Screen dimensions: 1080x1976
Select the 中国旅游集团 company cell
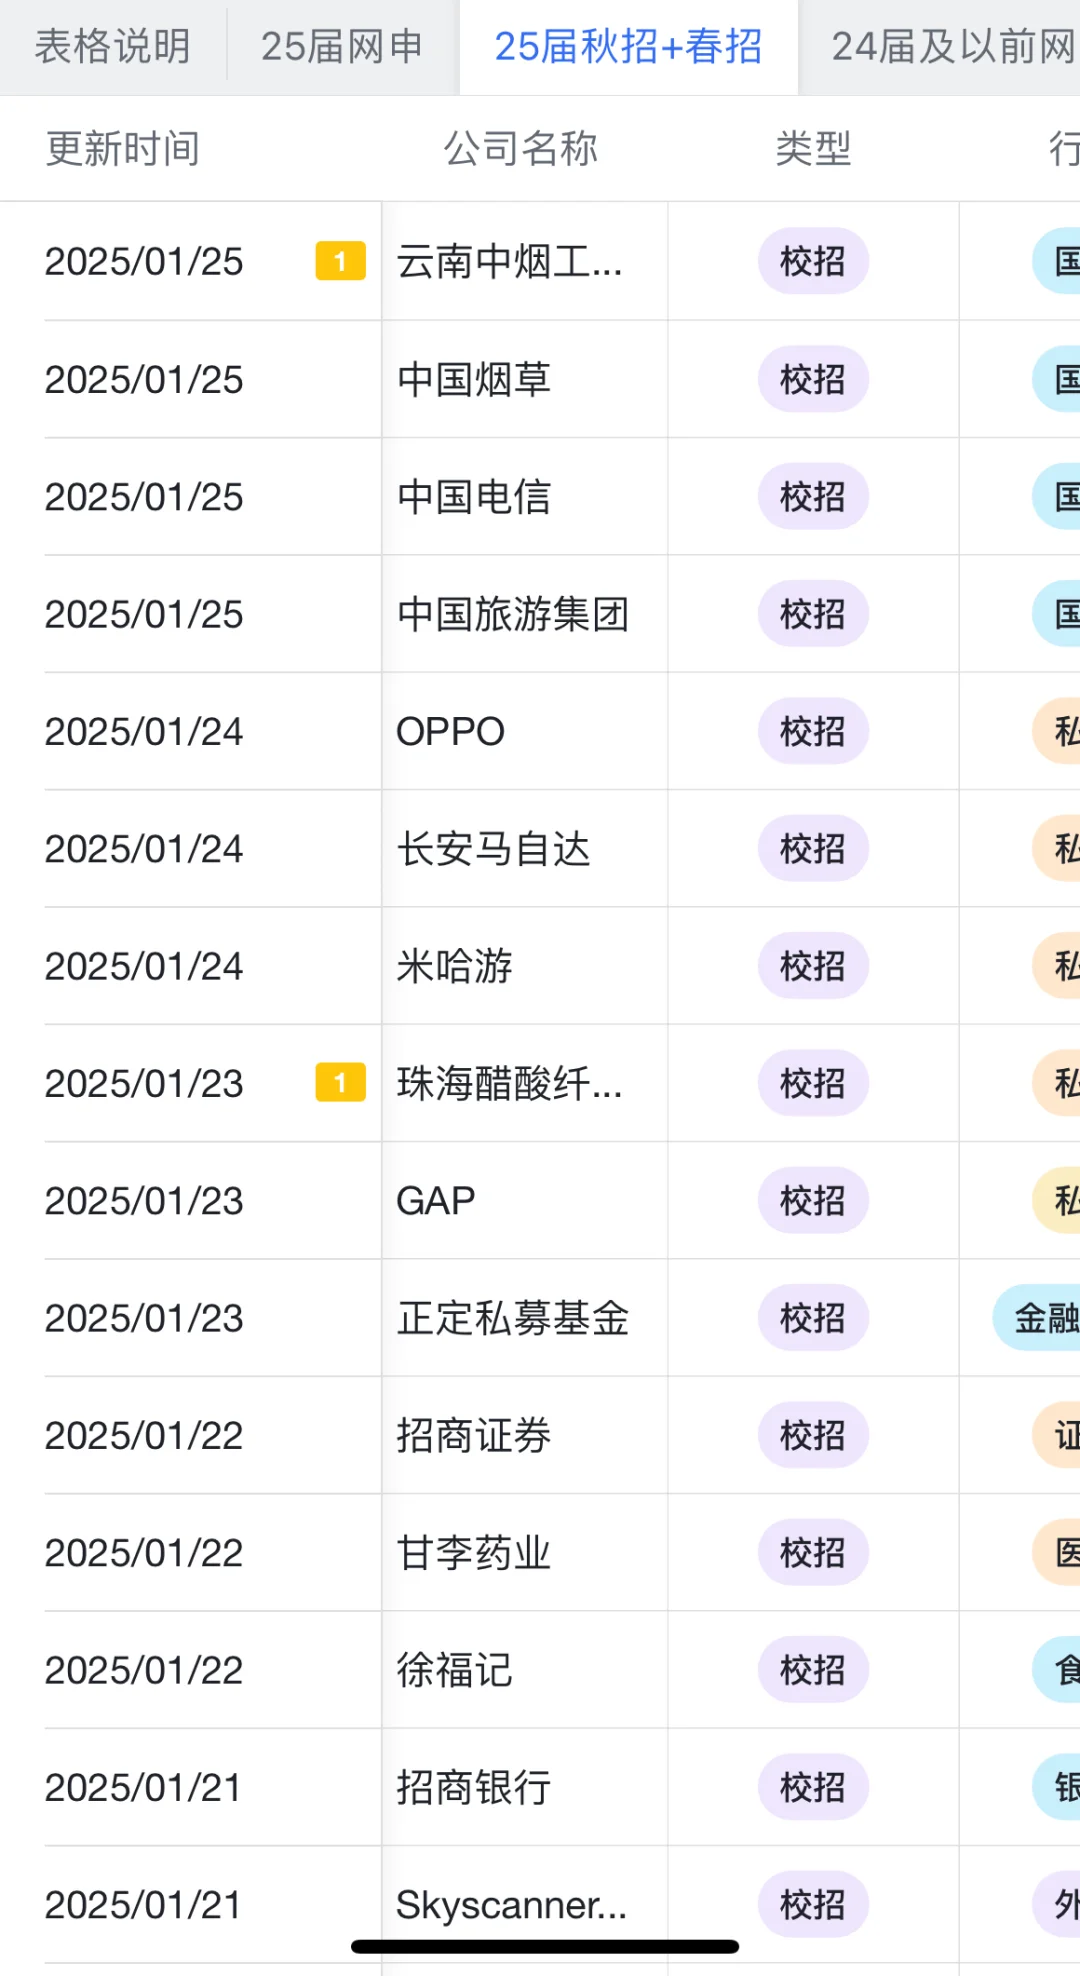512,614
